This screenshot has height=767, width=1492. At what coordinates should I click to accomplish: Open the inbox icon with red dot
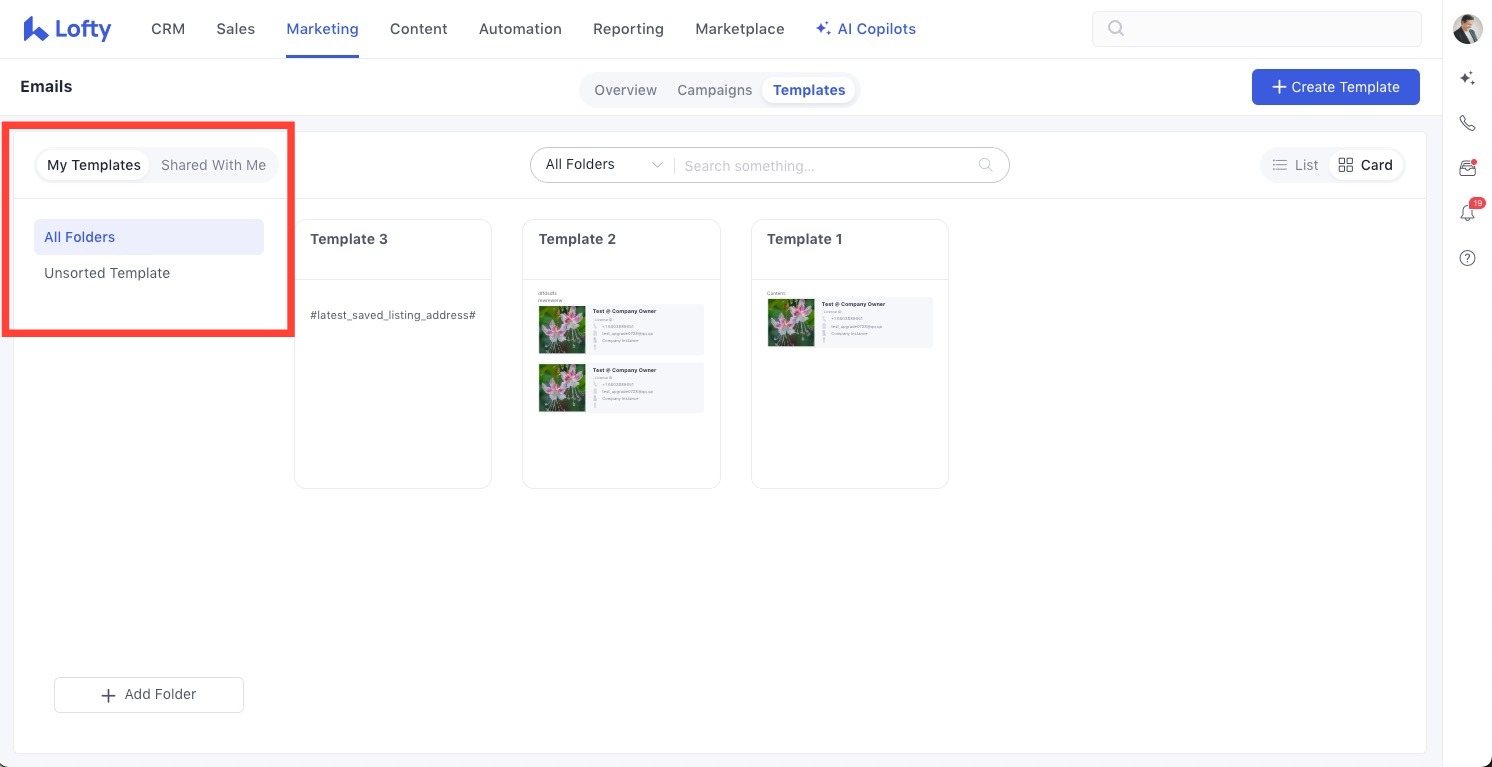[x=1467, y=168]
